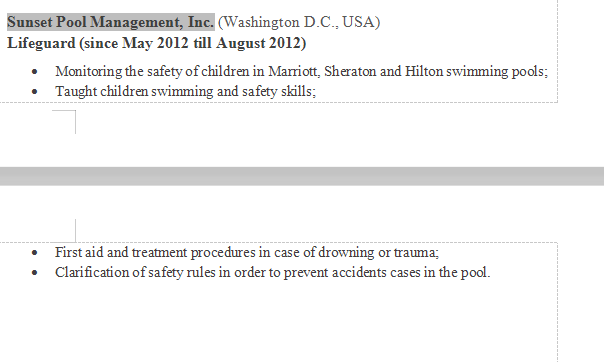604x362 pixels.
Task: Click the word Lifeguard in bold heading
Action: 41,43
